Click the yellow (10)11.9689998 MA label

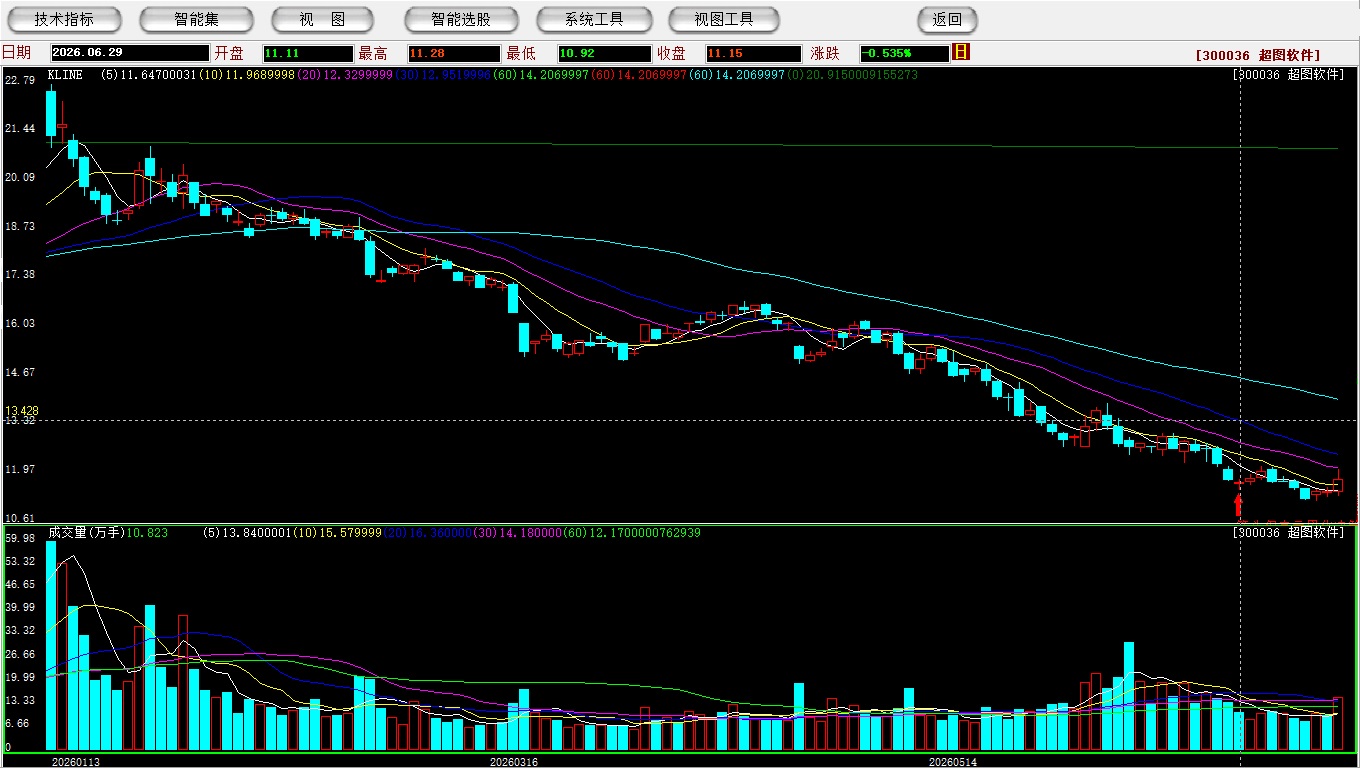click(x=246, y=75)
